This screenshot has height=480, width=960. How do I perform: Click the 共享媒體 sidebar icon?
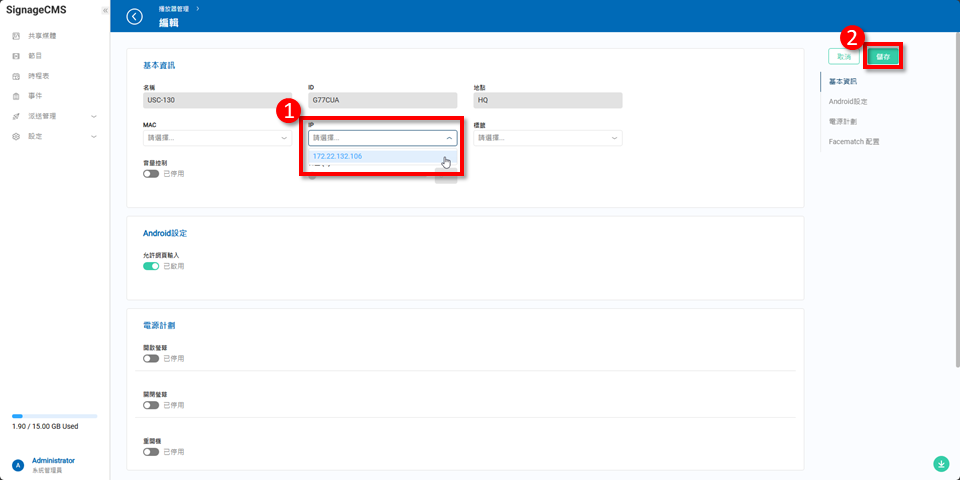[16, 36]
